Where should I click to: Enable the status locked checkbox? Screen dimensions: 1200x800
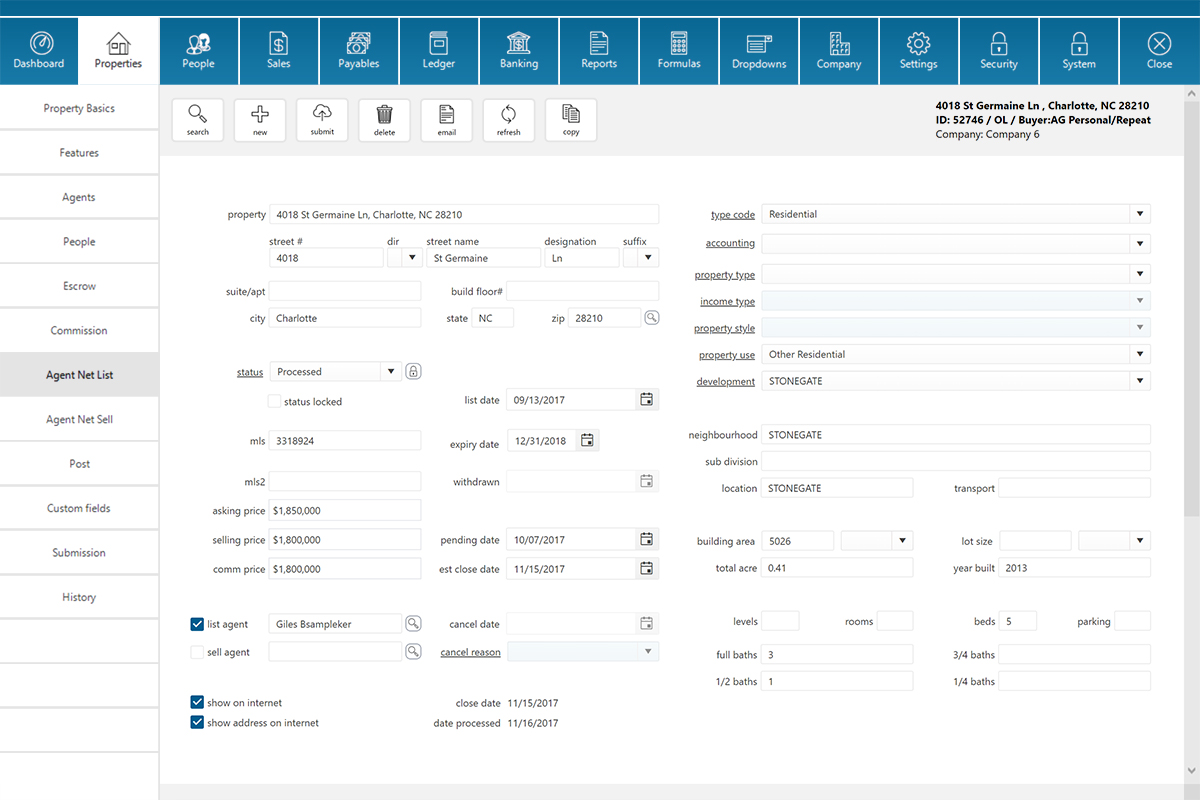[x=274, y=402]
